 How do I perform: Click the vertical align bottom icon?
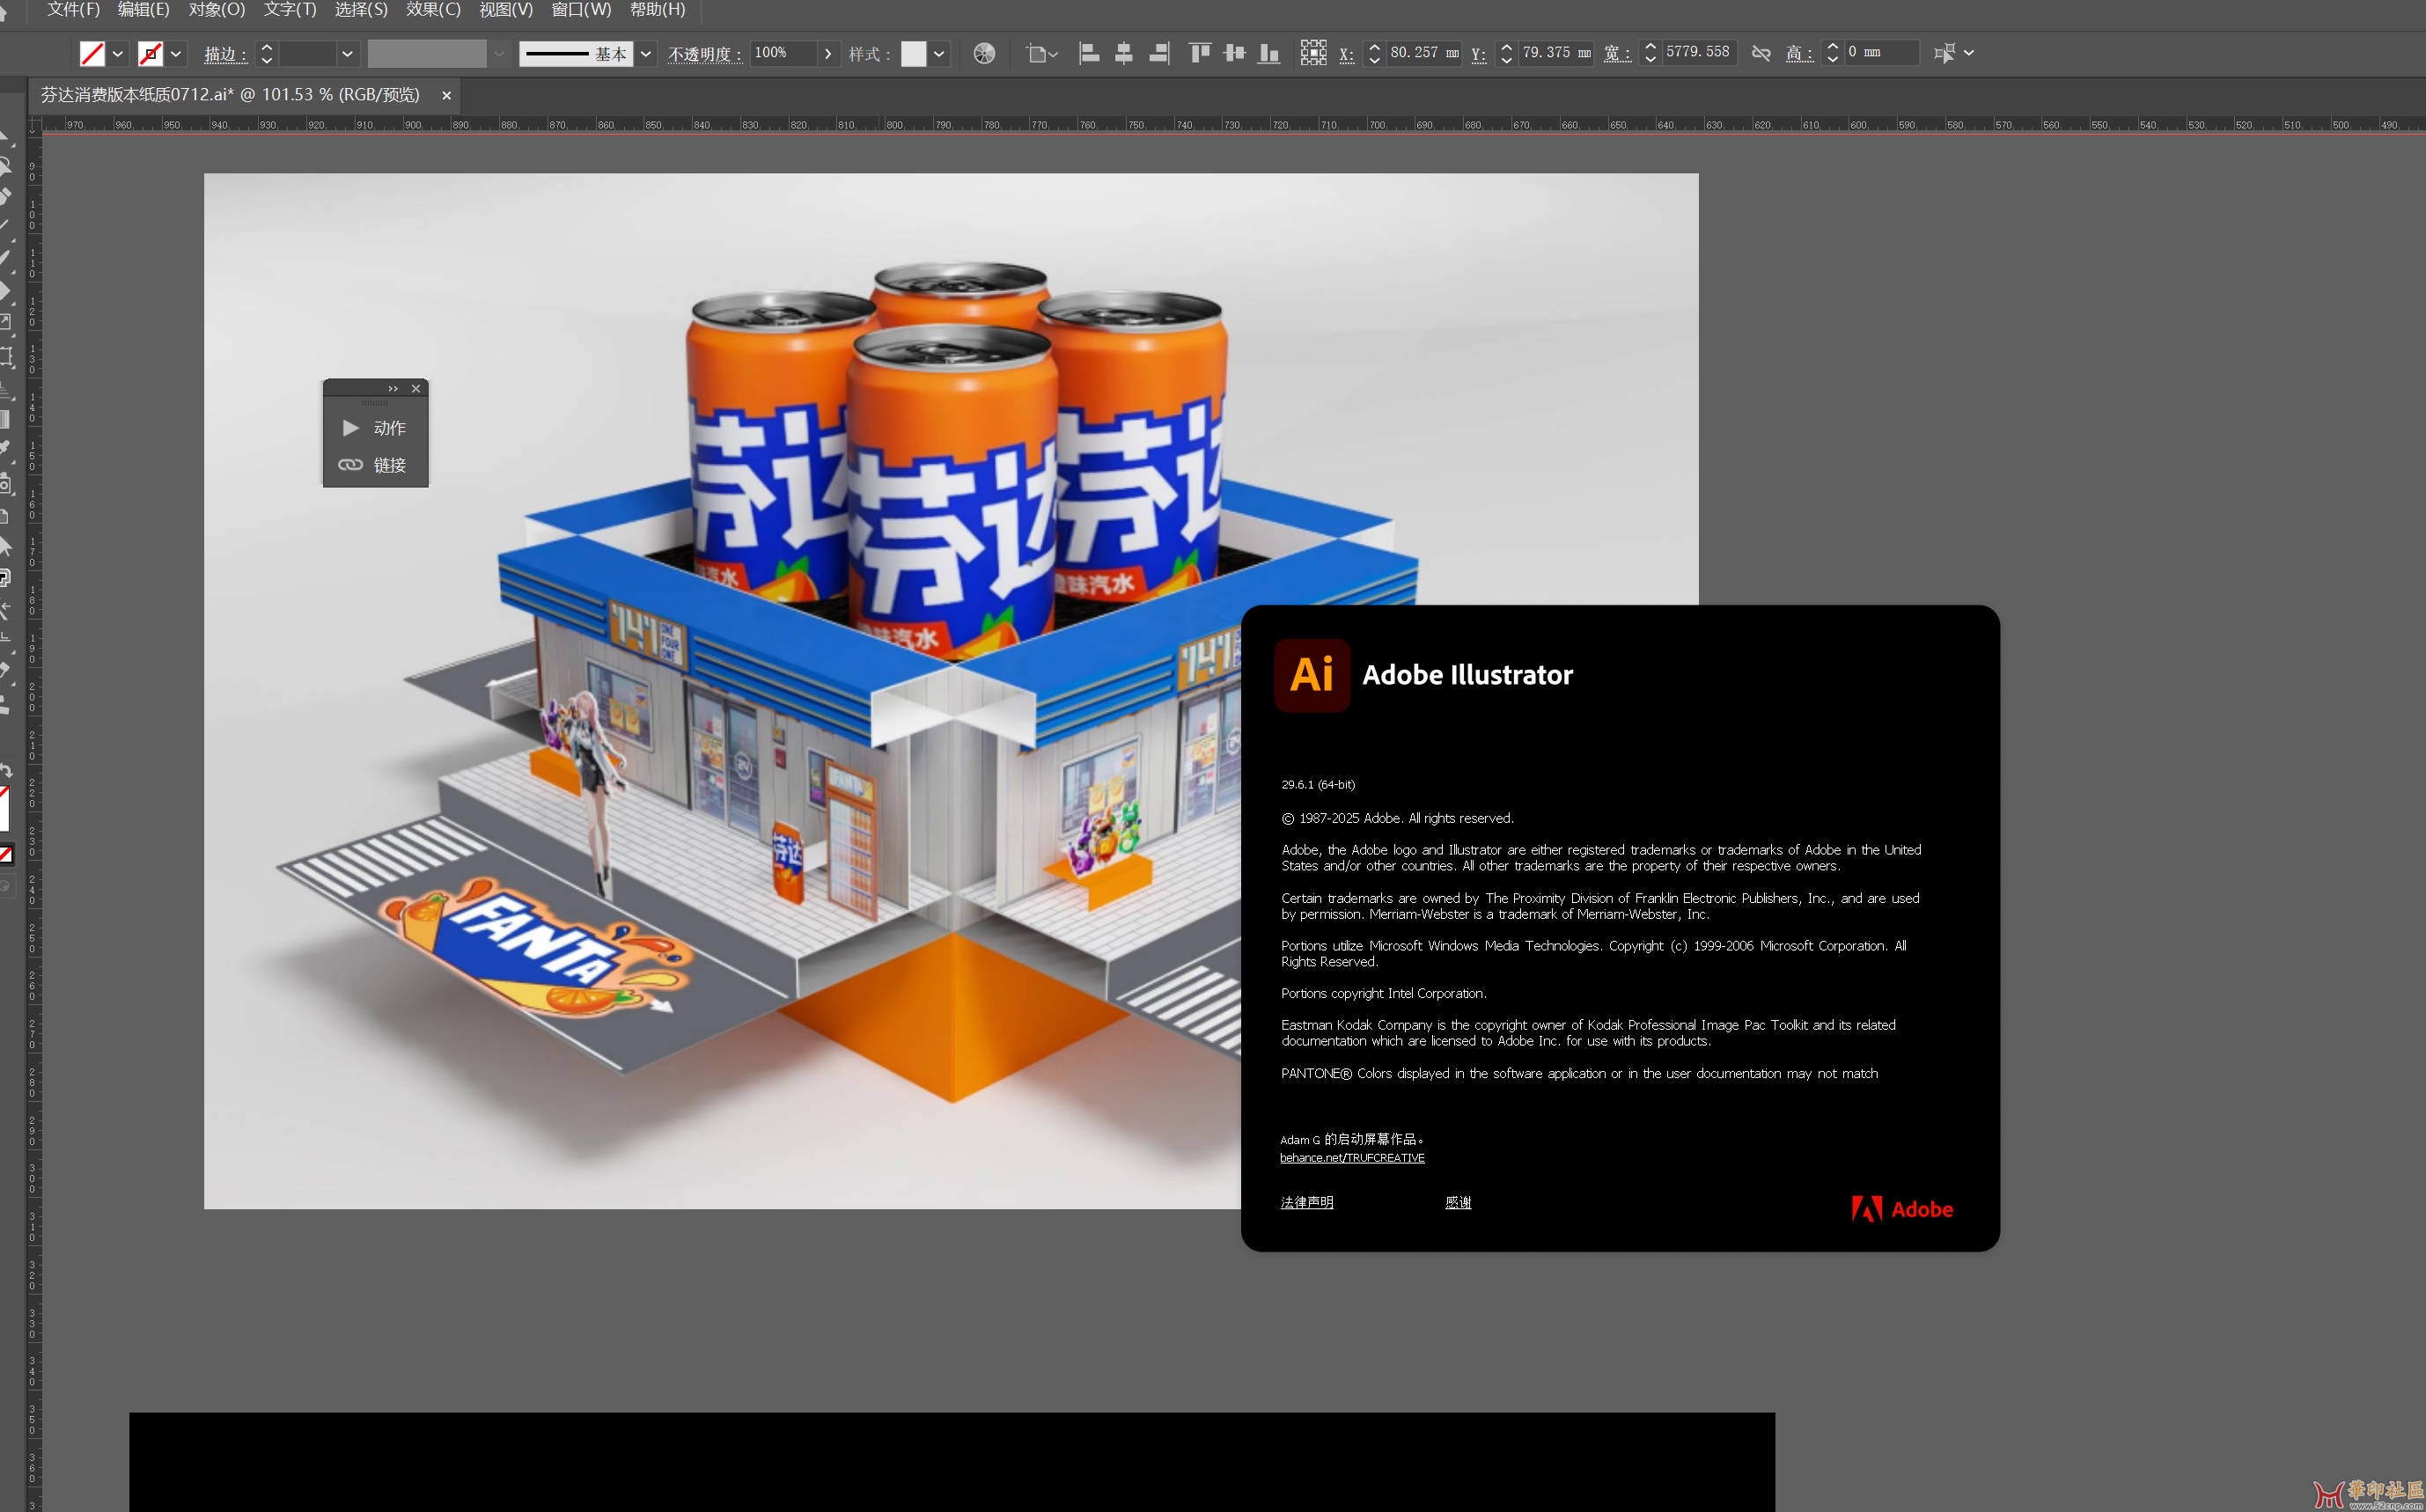point(1269,53)
